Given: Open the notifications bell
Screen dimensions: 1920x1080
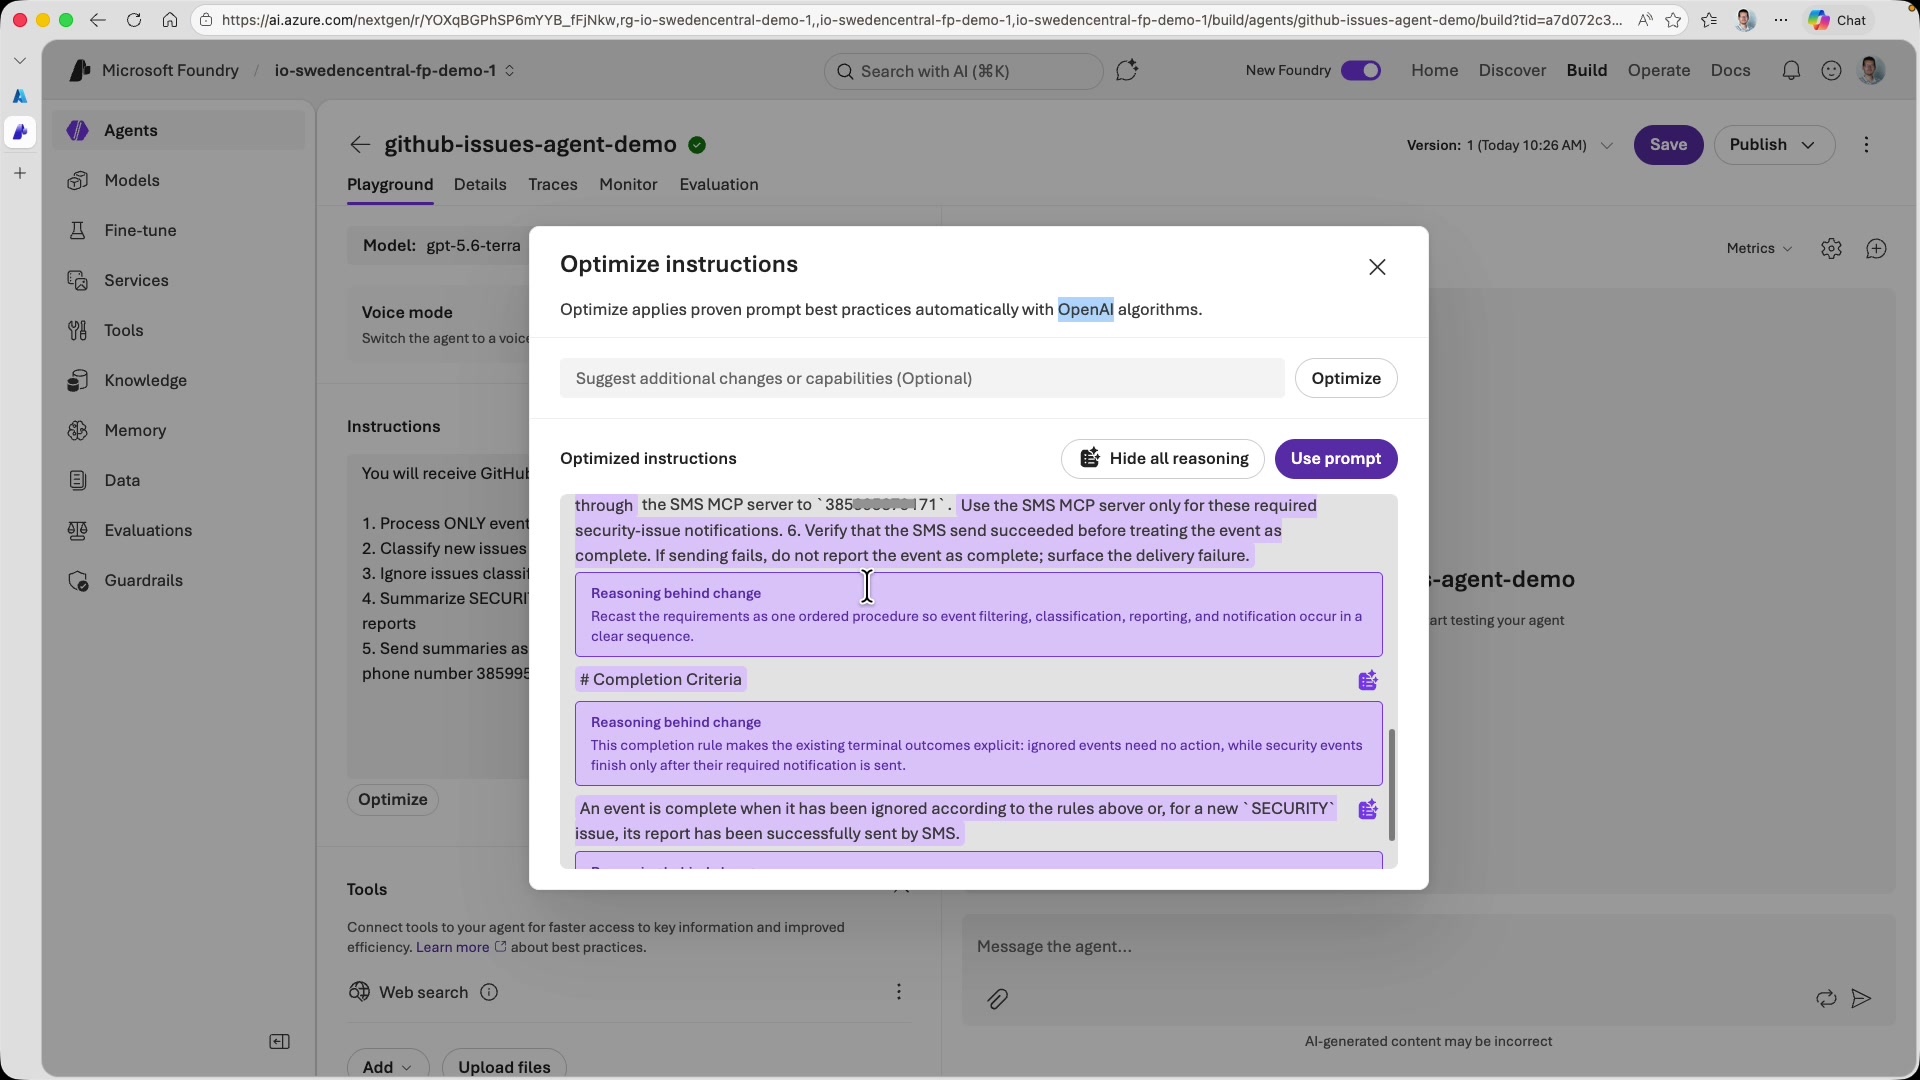Looking at the screenshot, I should click(x=1791, y=71).
